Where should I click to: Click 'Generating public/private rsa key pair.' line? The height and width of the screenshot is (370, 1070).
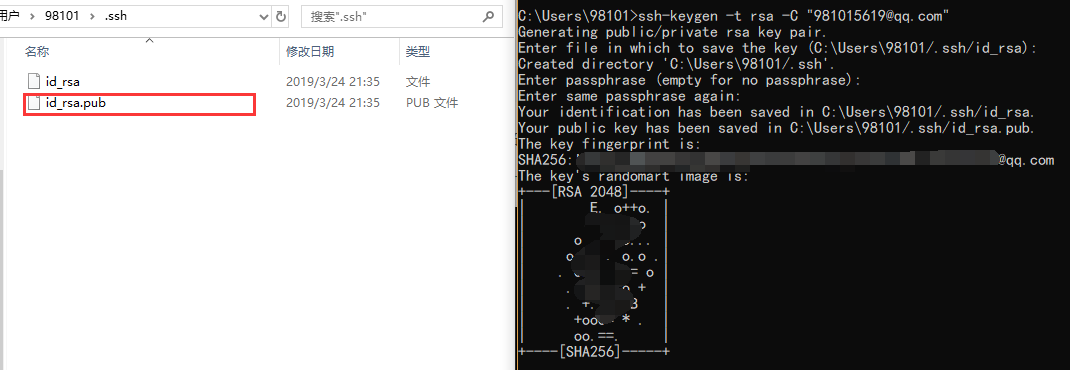click(672, 32)
